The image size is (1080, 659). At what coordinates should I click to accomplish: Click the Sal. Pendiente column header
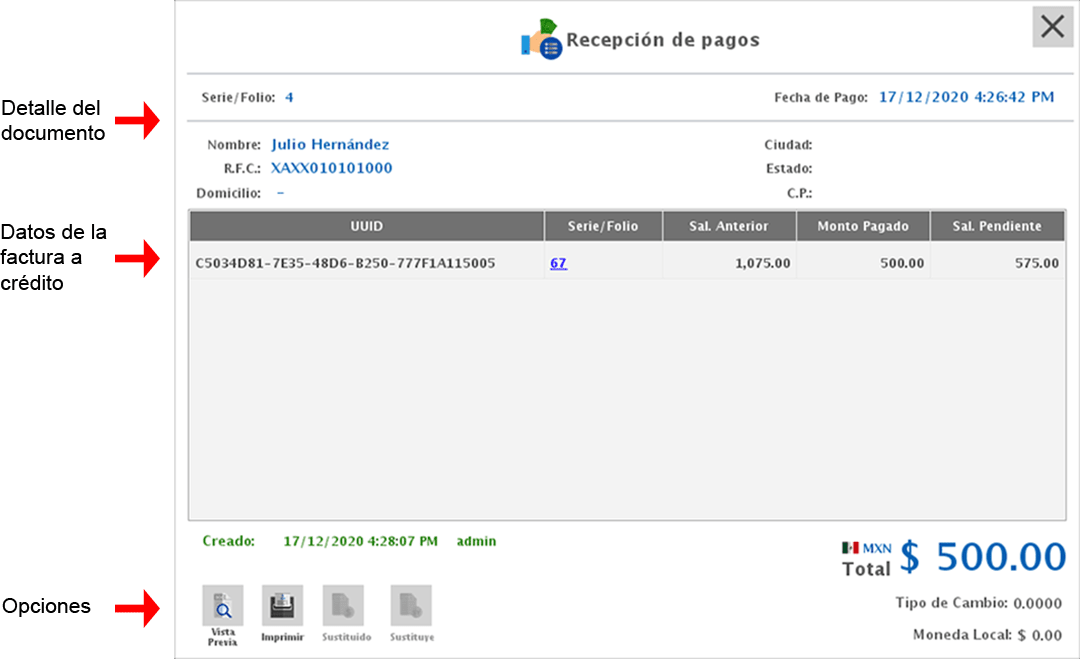click(998, 226)
